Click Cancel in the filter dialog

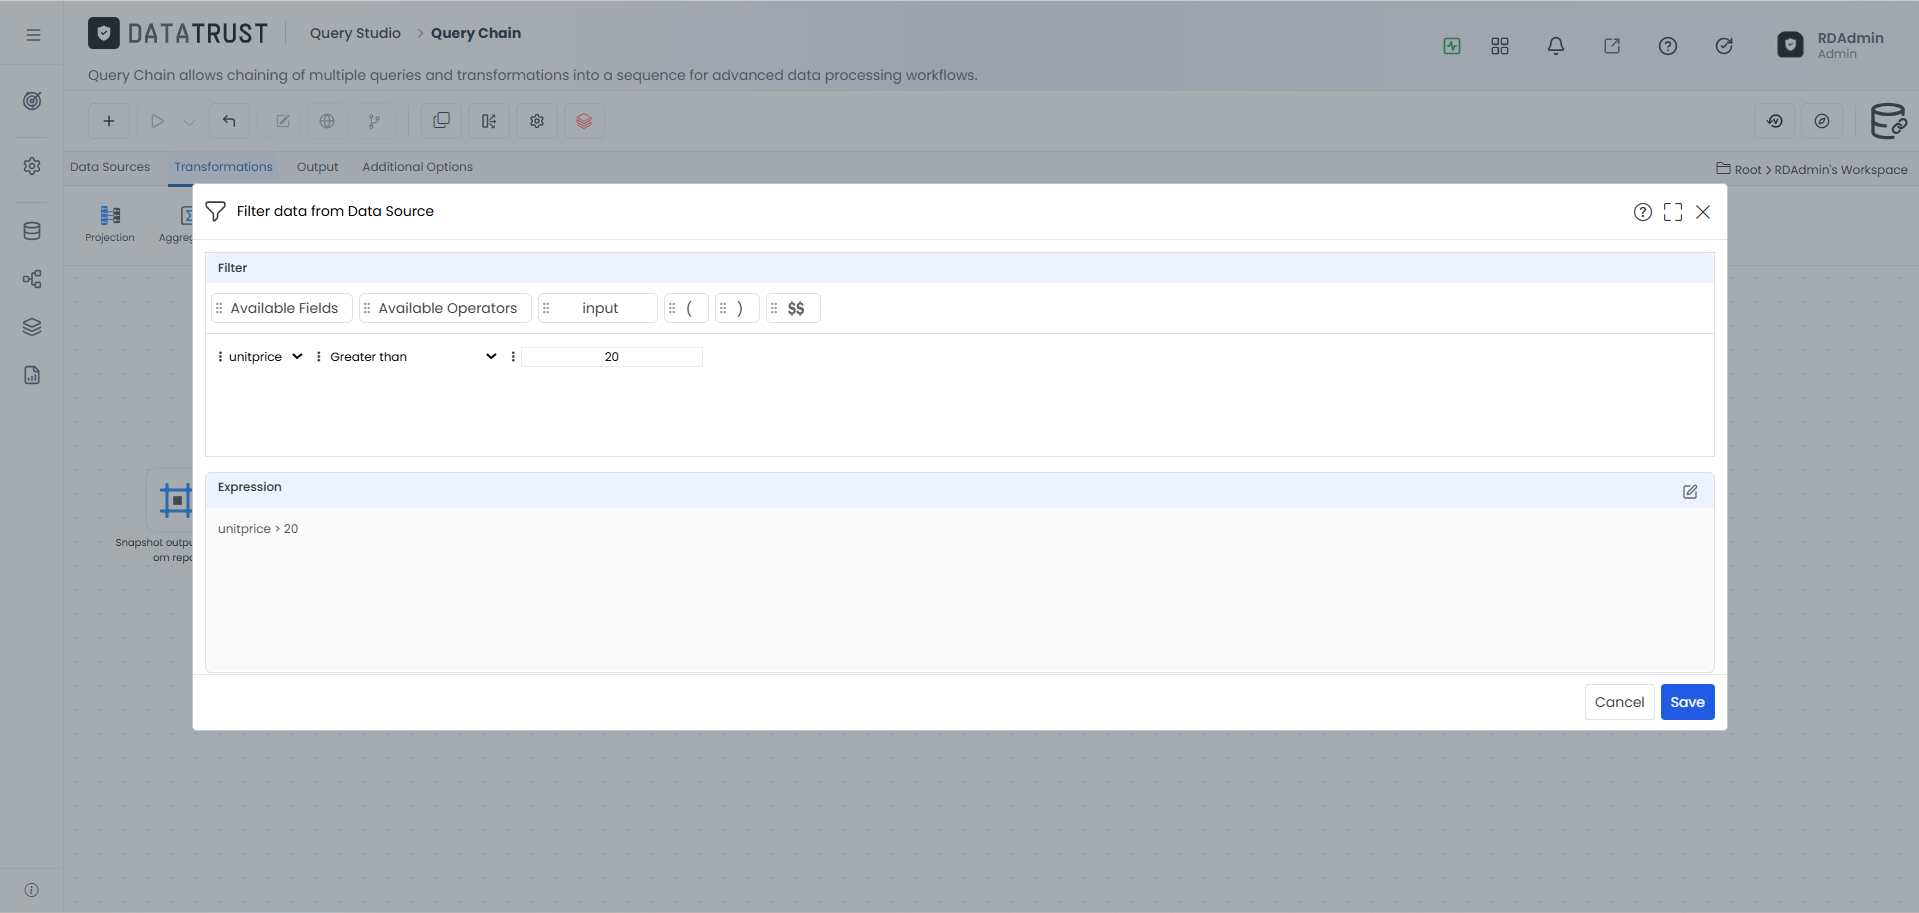(1619, 702)
